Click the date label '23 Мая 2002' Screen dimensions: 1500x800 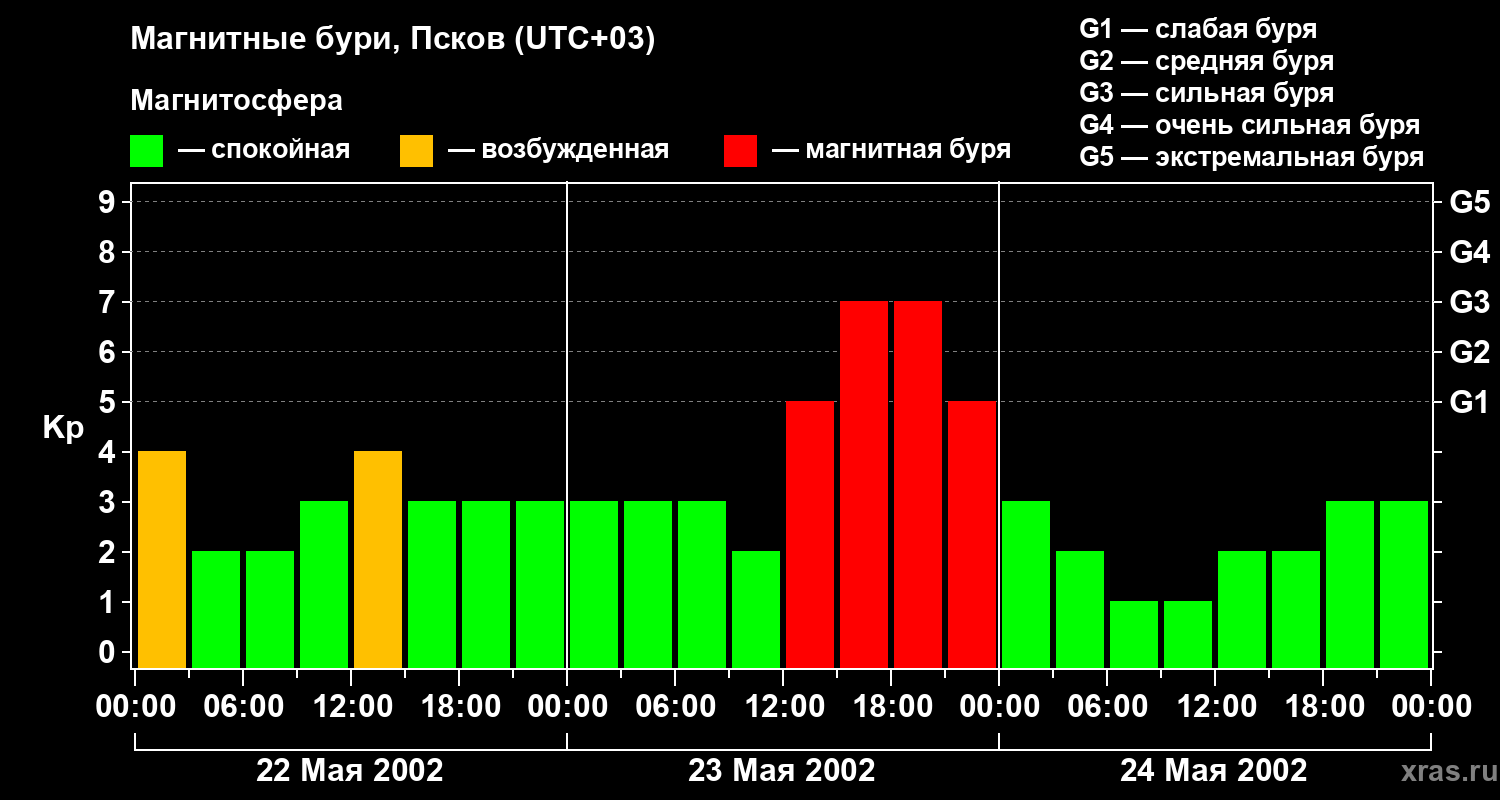(782, 771)
